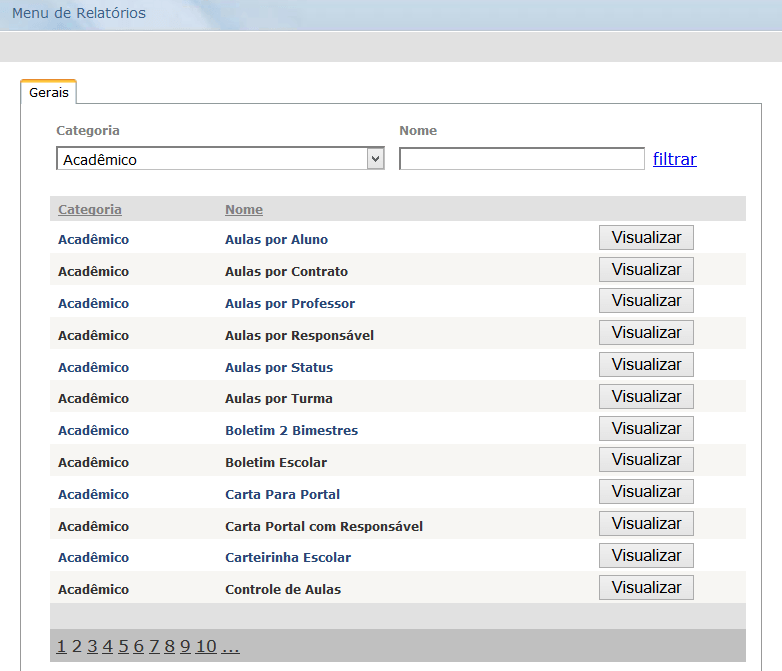The height and width of the screenshot is (671, 782).
Task: Click the 'Boletim 2 Bimestres' report name
Action: 291,431
